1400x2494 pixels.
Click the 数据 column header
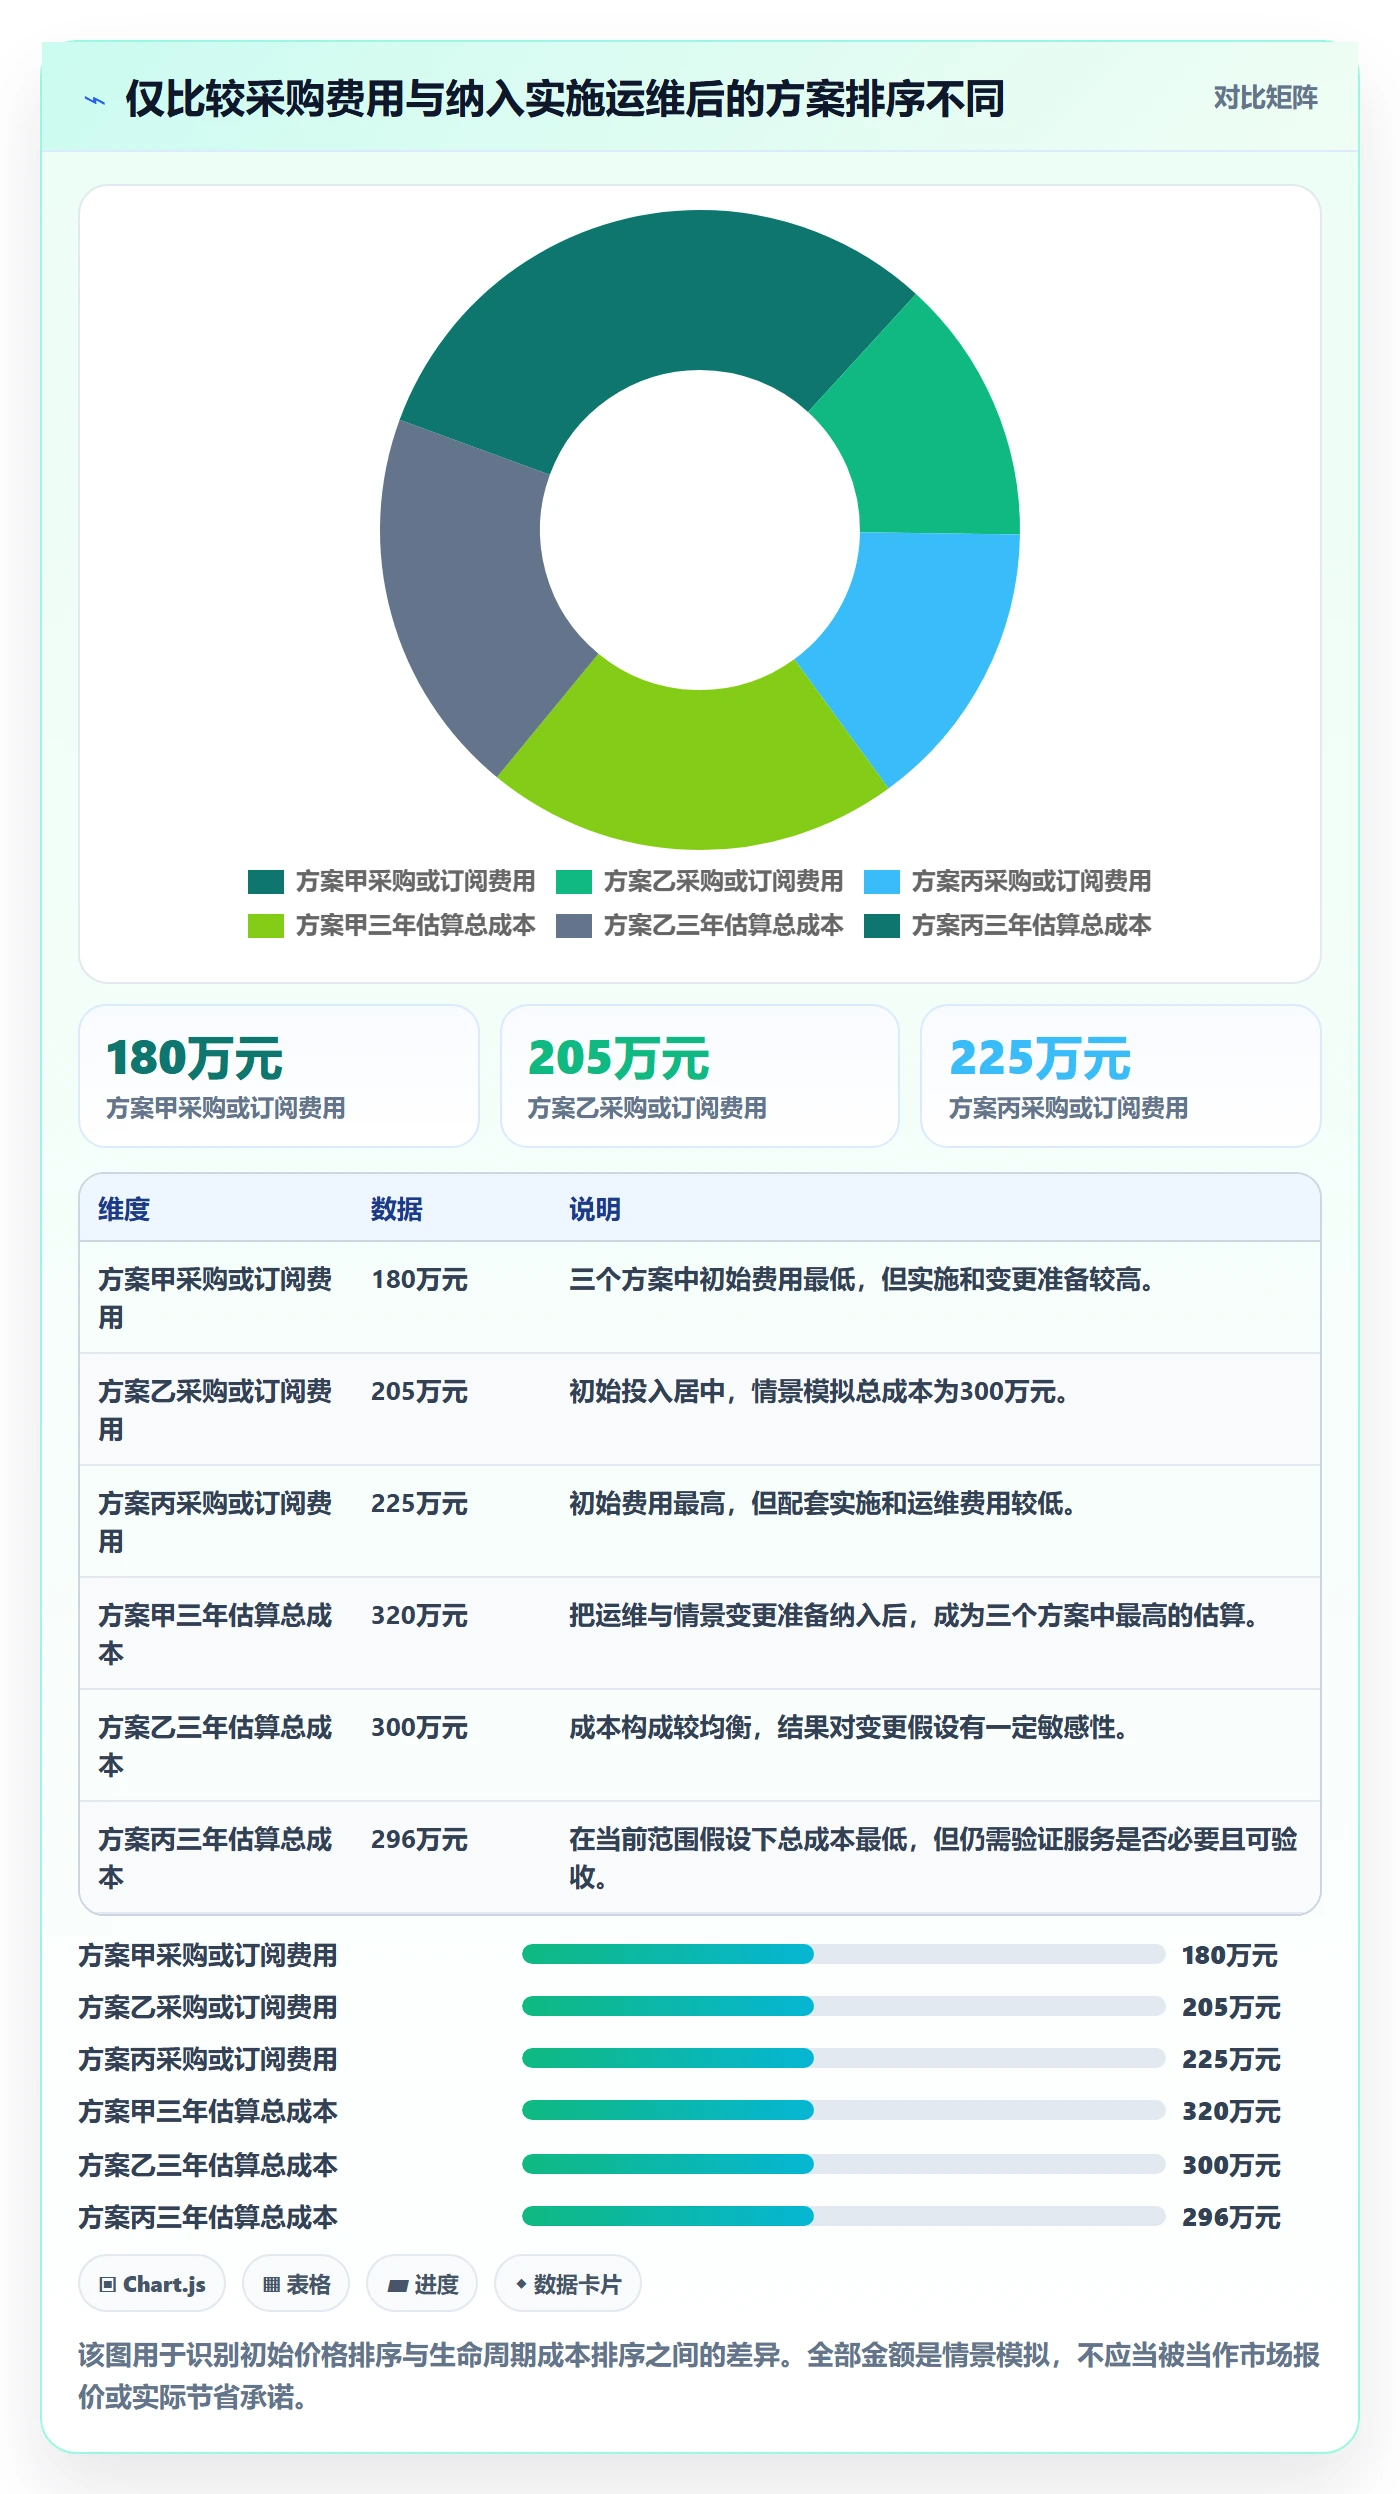(397, 1209)
